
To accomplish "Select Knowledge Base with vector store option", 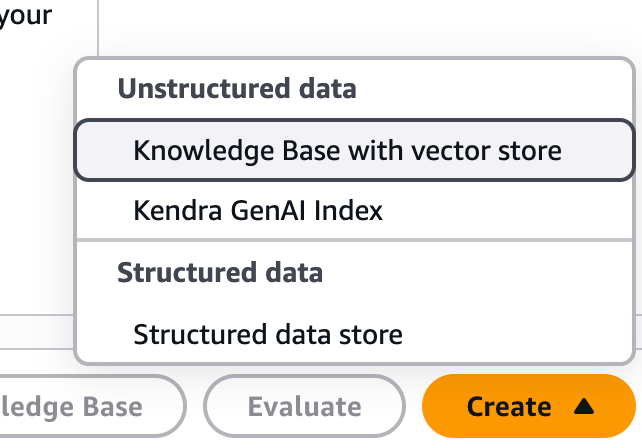I will (x=347, y=151).
